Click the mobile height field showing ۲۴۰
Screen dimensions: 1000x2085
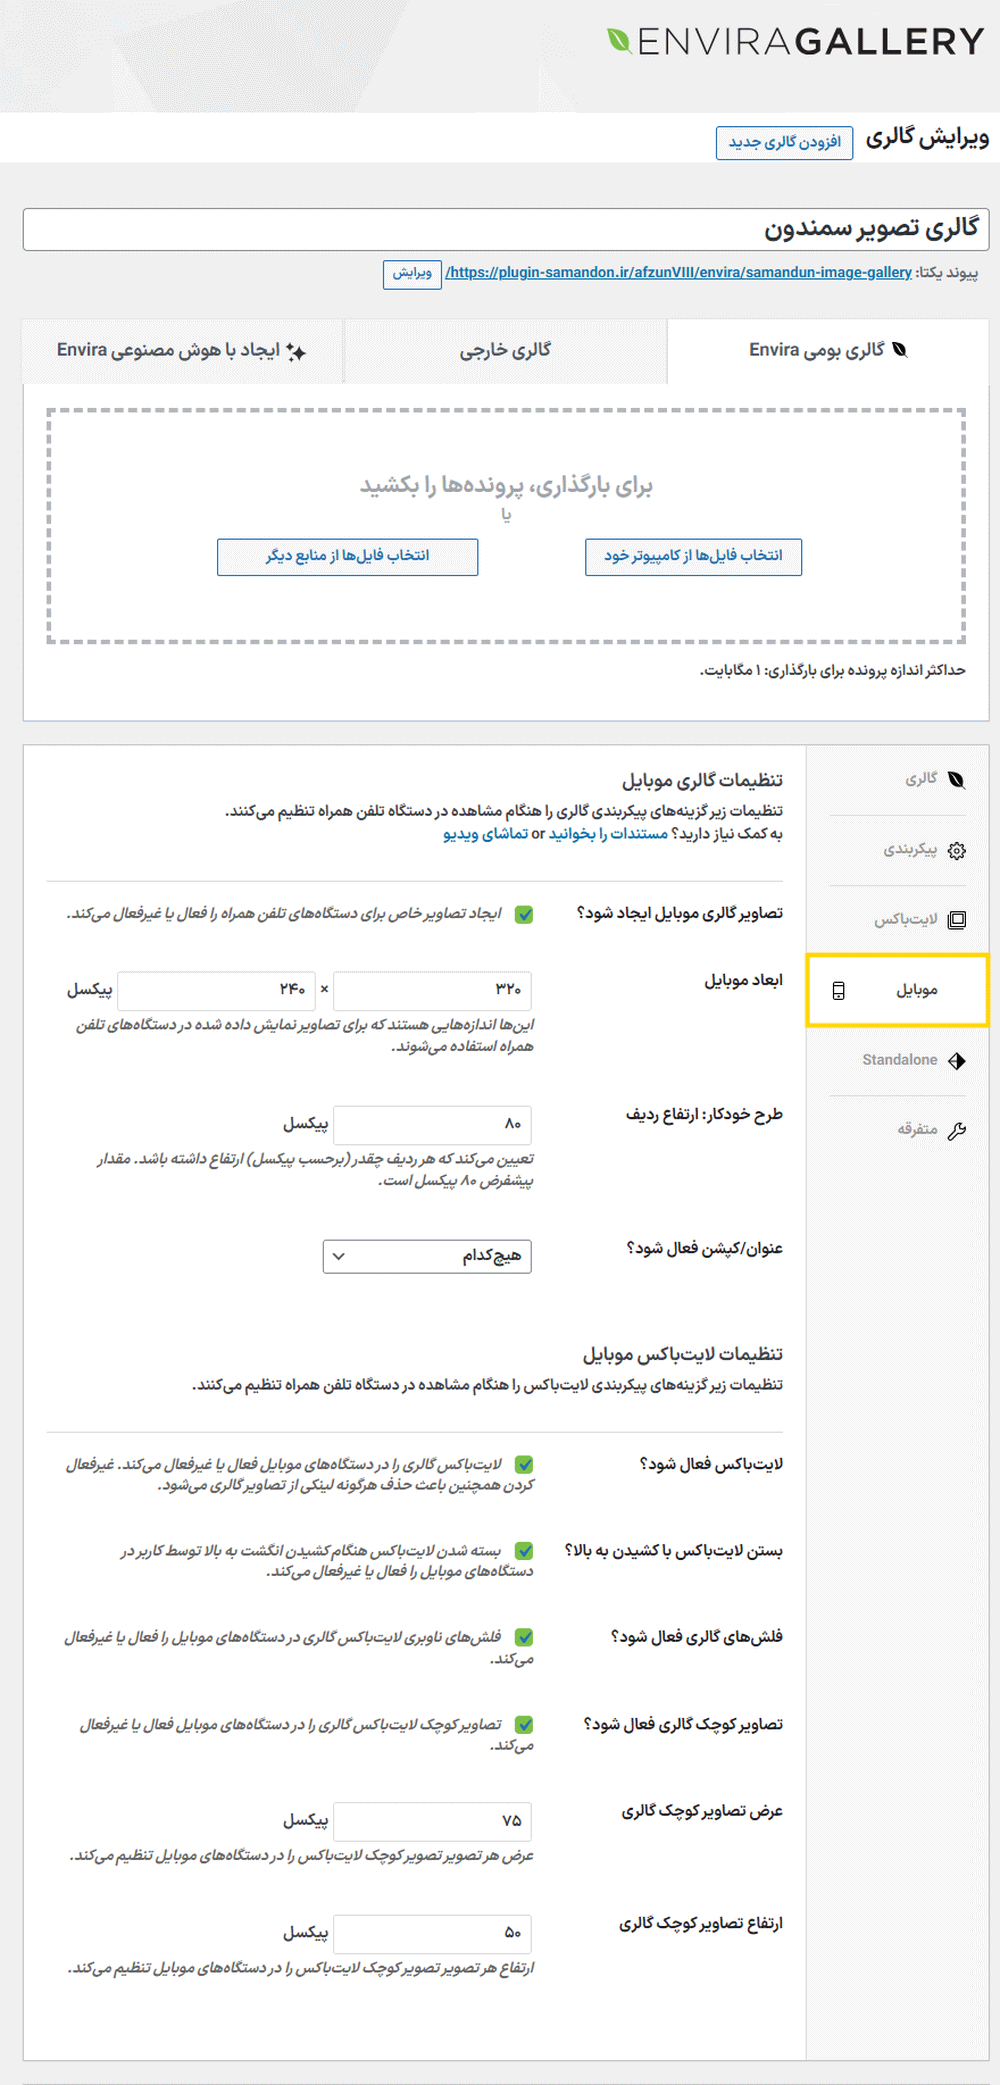216,989
